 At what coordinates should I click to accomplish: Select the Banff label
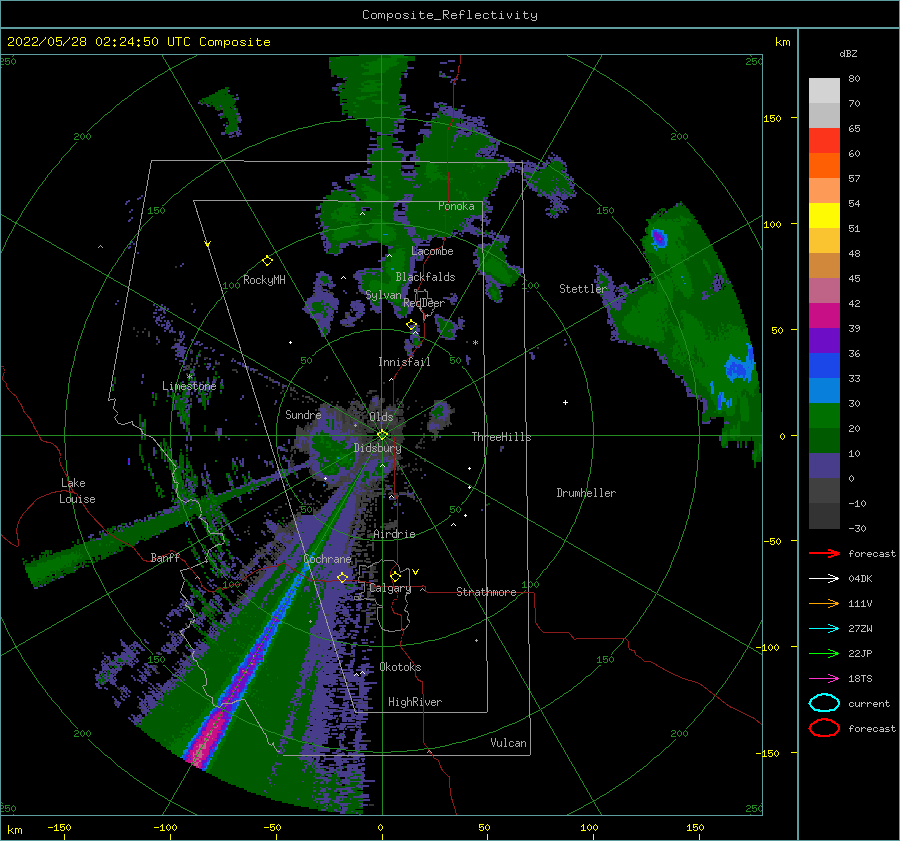(x=165, y=557)
